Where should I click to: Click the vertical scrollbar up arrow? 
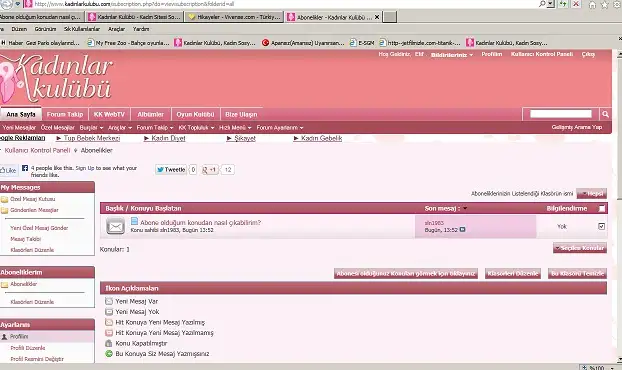point(619,55)
